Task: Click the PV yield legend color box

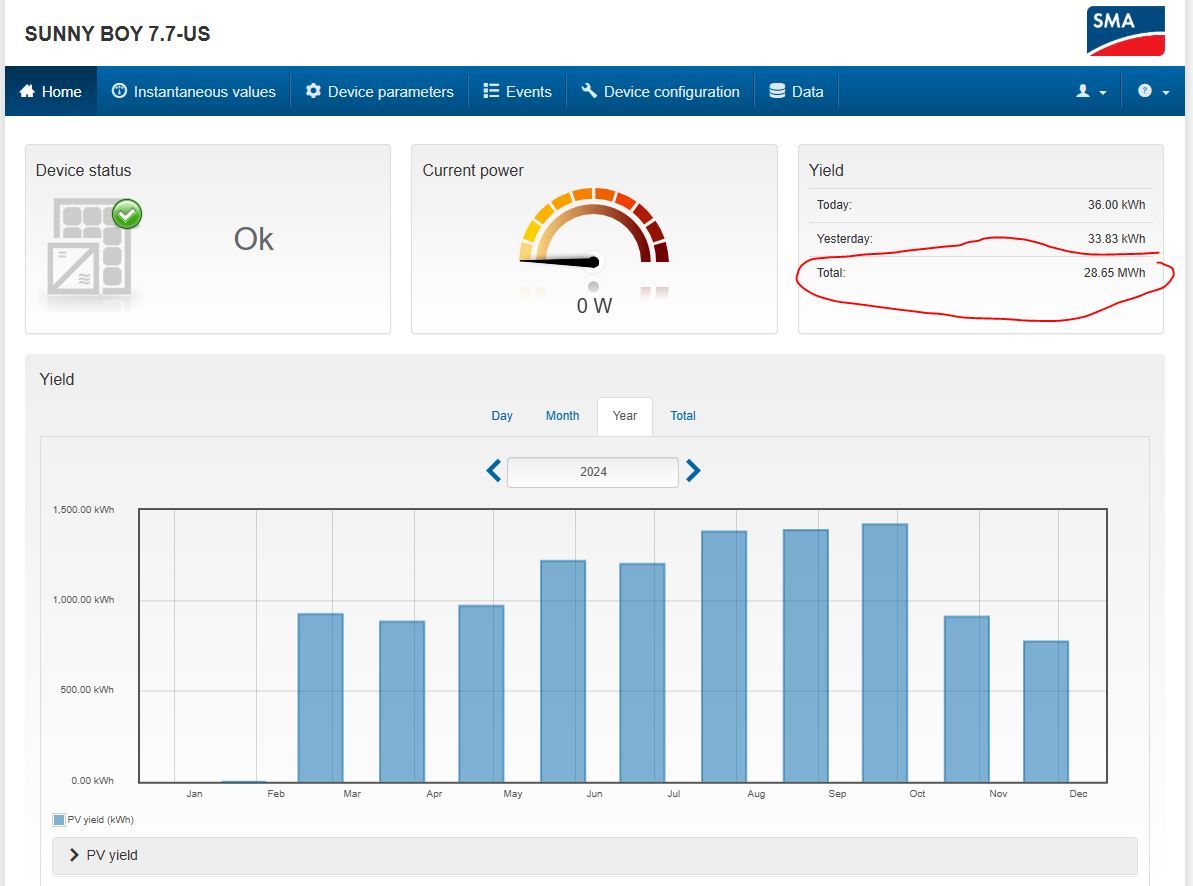Action: [x=59, y=820]
